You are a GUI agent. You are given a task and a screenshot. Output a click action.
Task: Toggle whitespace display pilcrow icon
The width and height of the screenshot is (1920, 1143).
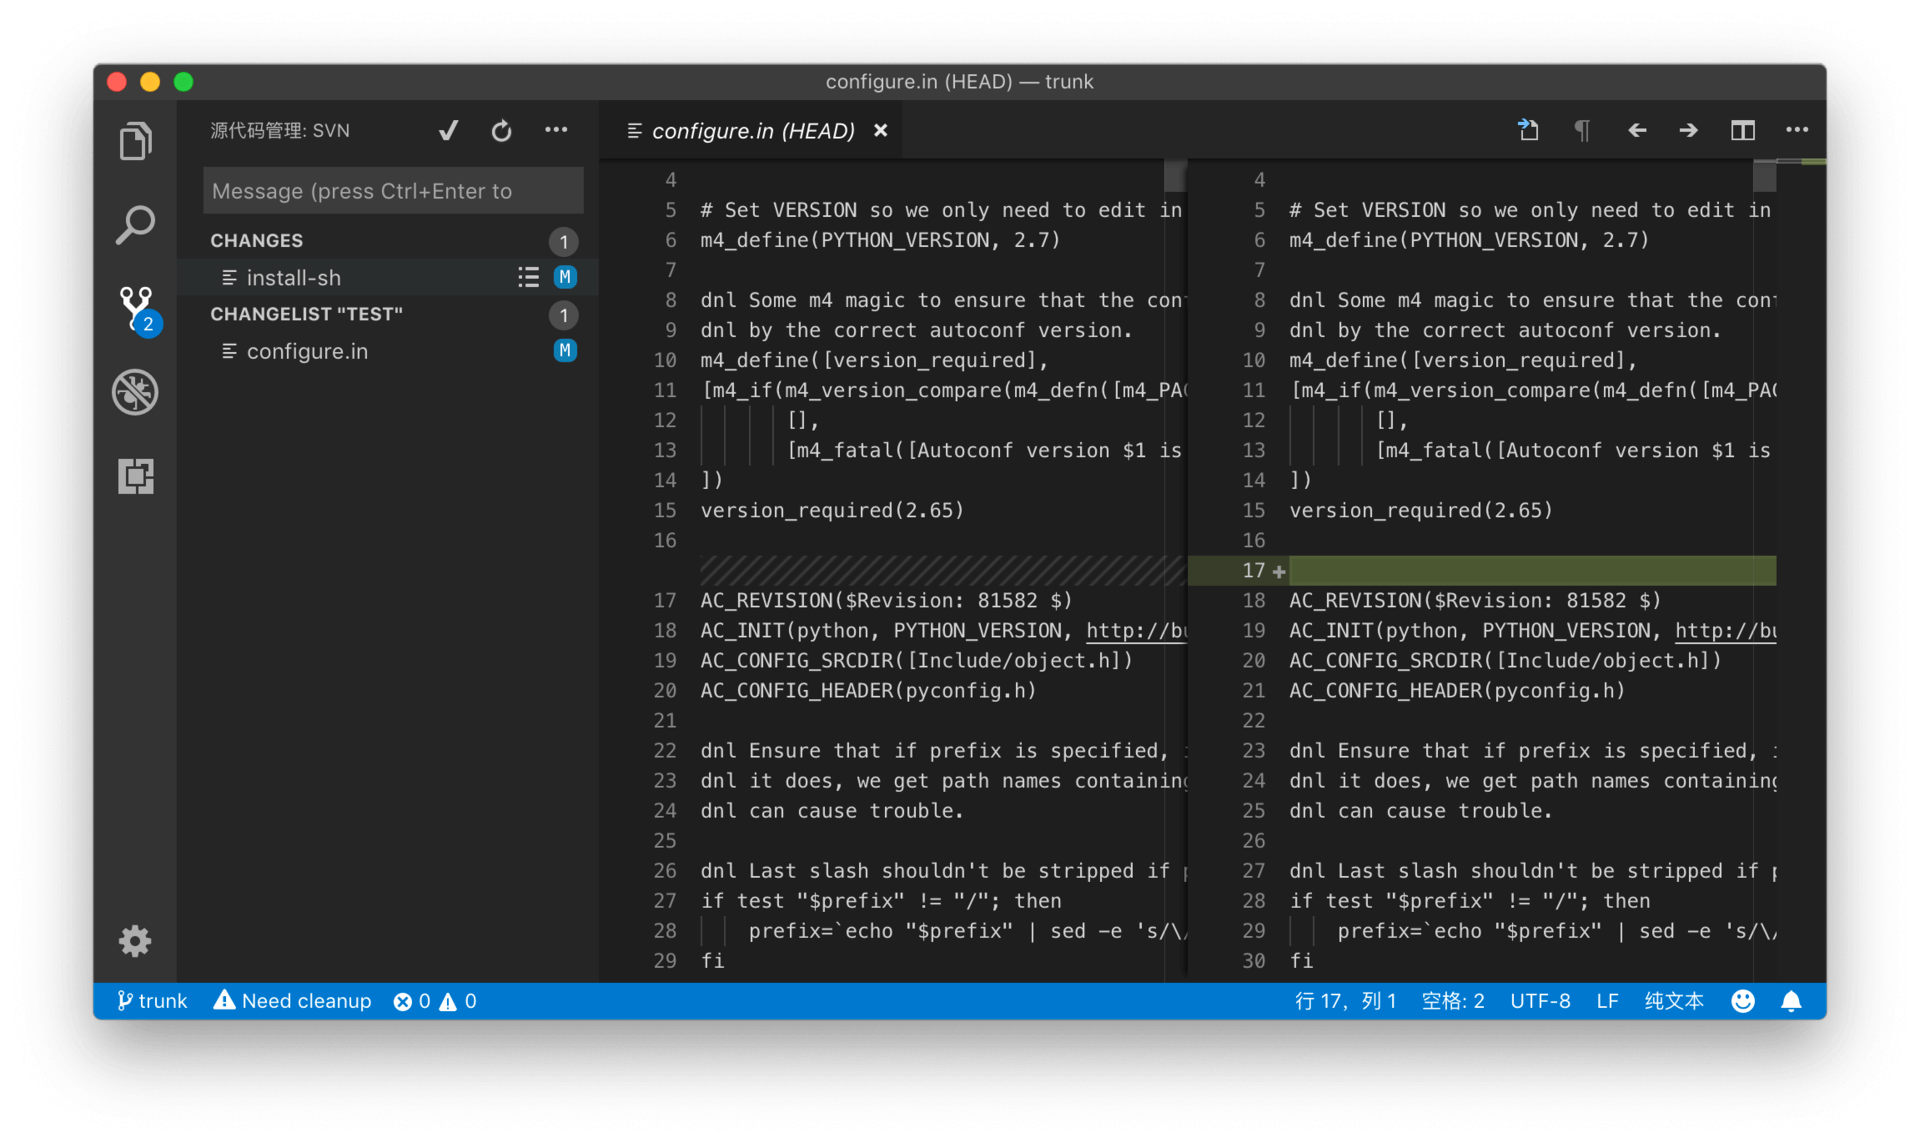(1582, 130)
